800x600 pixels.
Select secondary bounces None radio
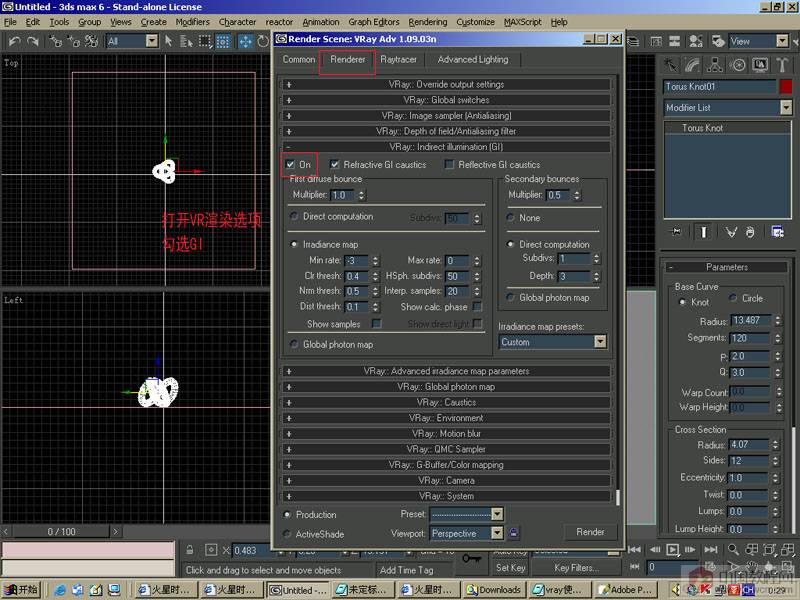point(510,217)
